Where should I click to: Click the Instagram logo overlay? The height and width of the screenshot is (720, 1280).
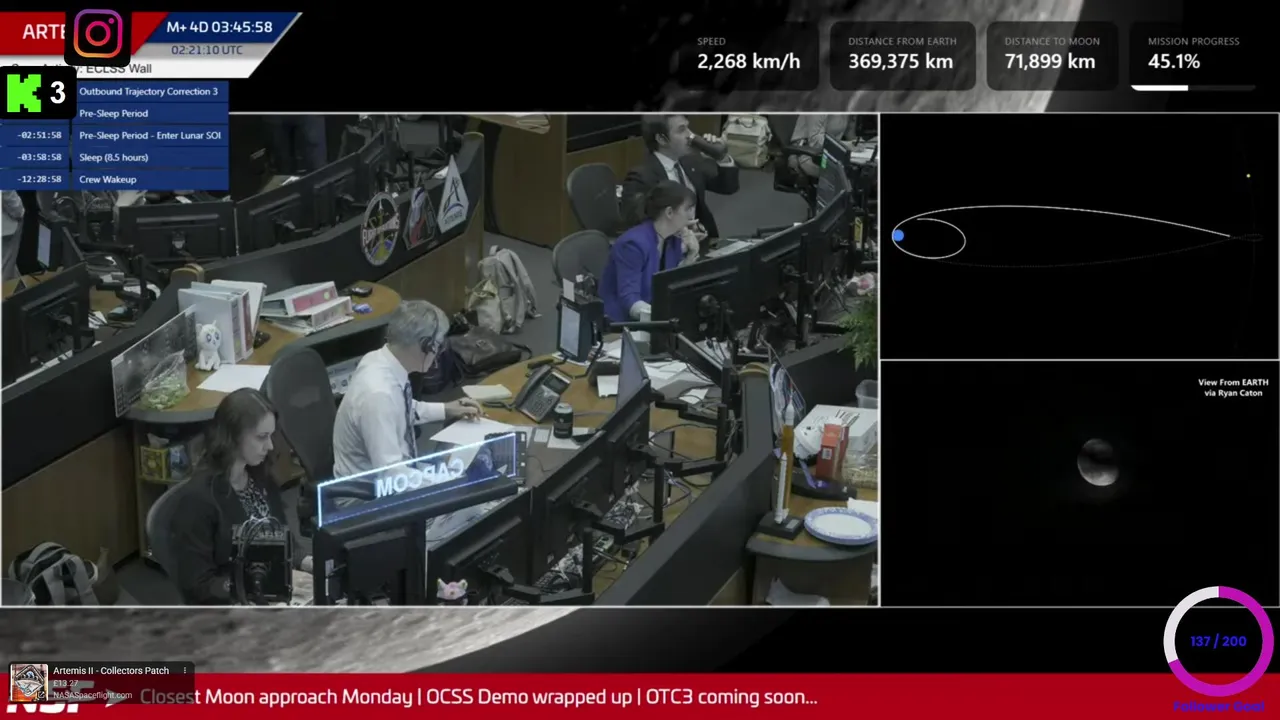98,35
